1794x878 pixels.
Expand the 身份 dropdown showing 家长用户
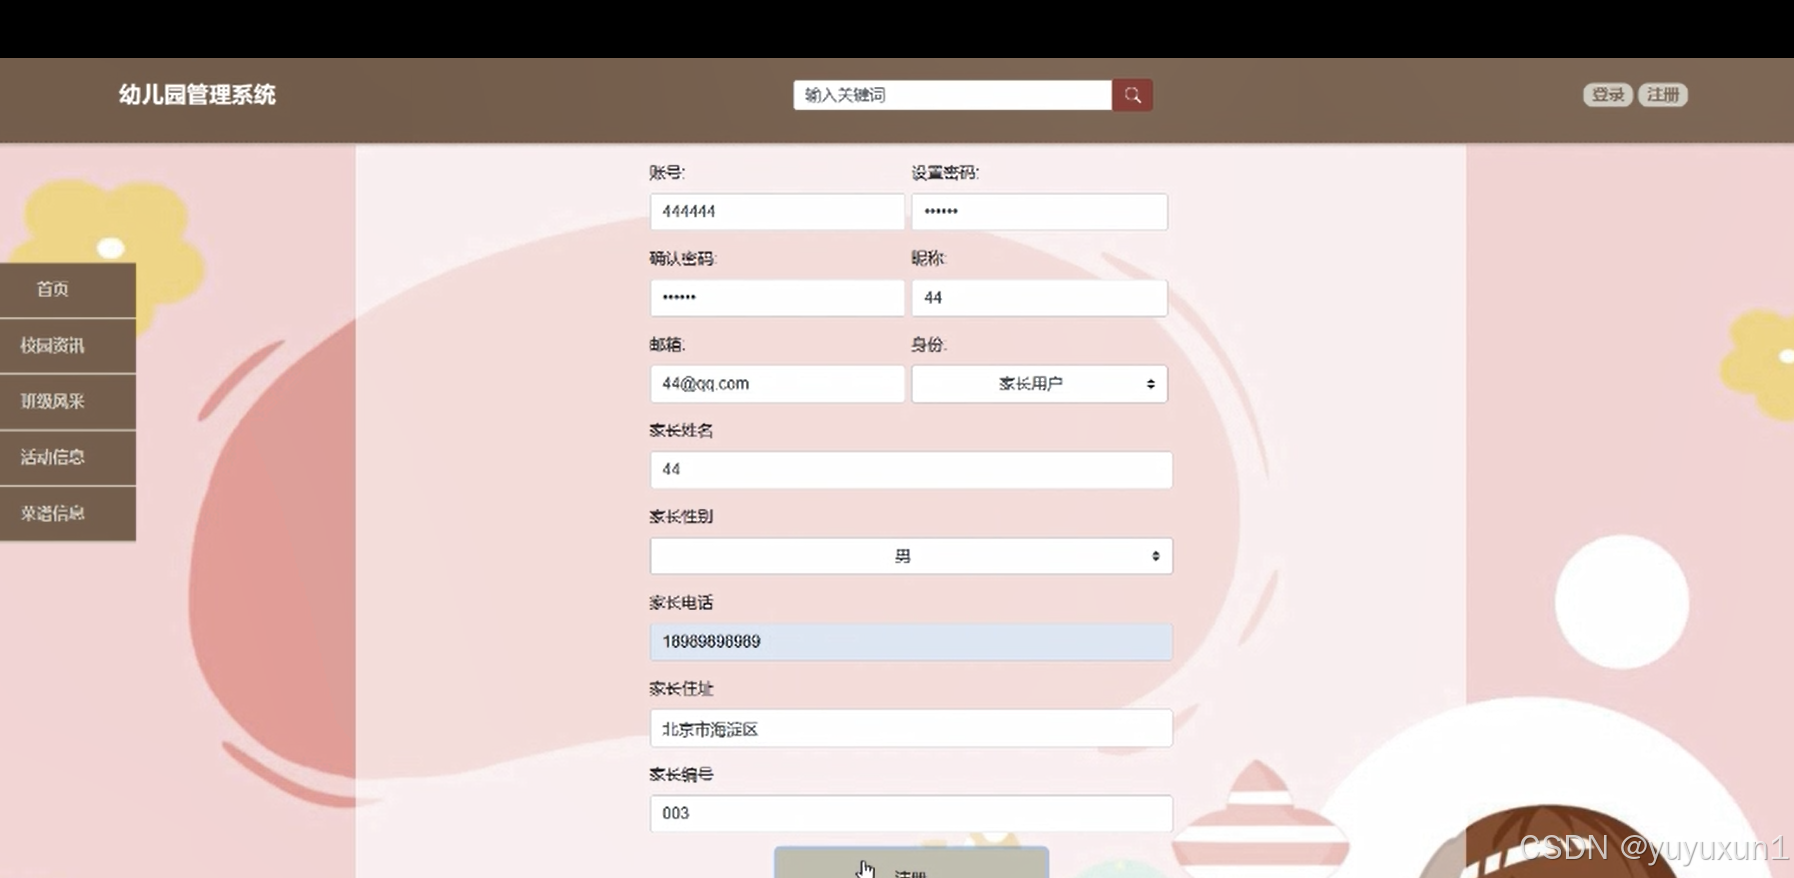1039,384
